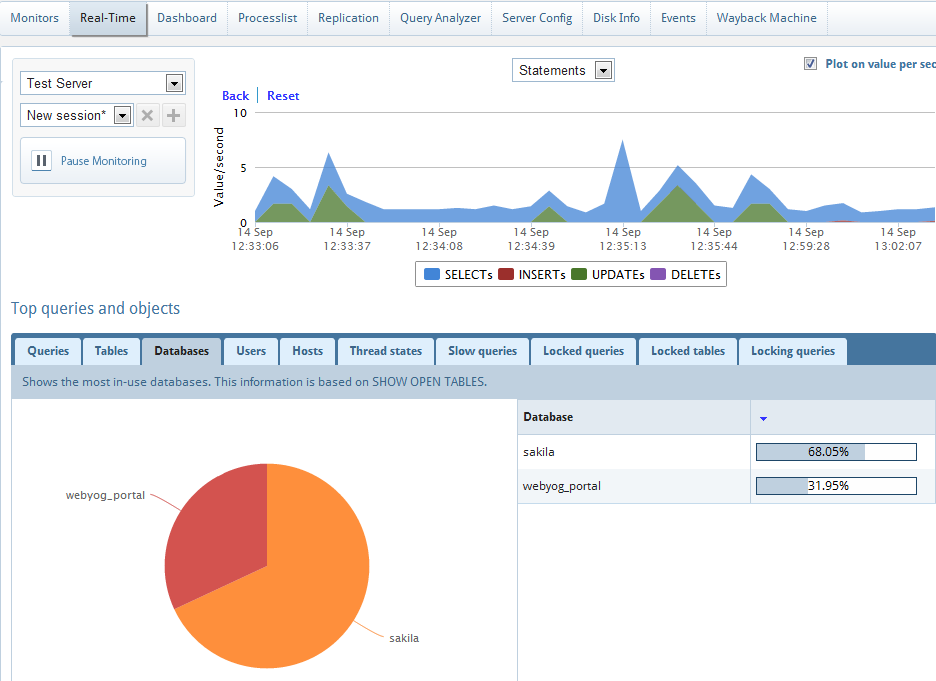Viewport: 936px width, 681px height.
Task: Click the webyog_portal 31.95% progress bar
Action: 836,486
